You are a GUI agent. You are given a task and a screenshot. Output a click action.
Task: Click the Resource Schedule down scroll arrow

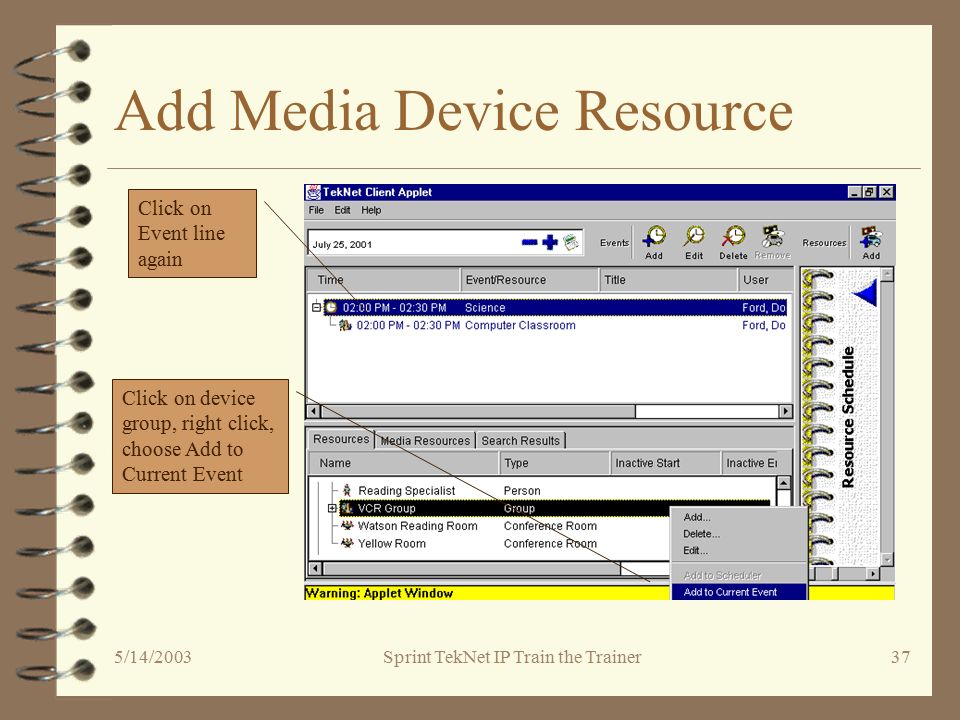point(887,559)
